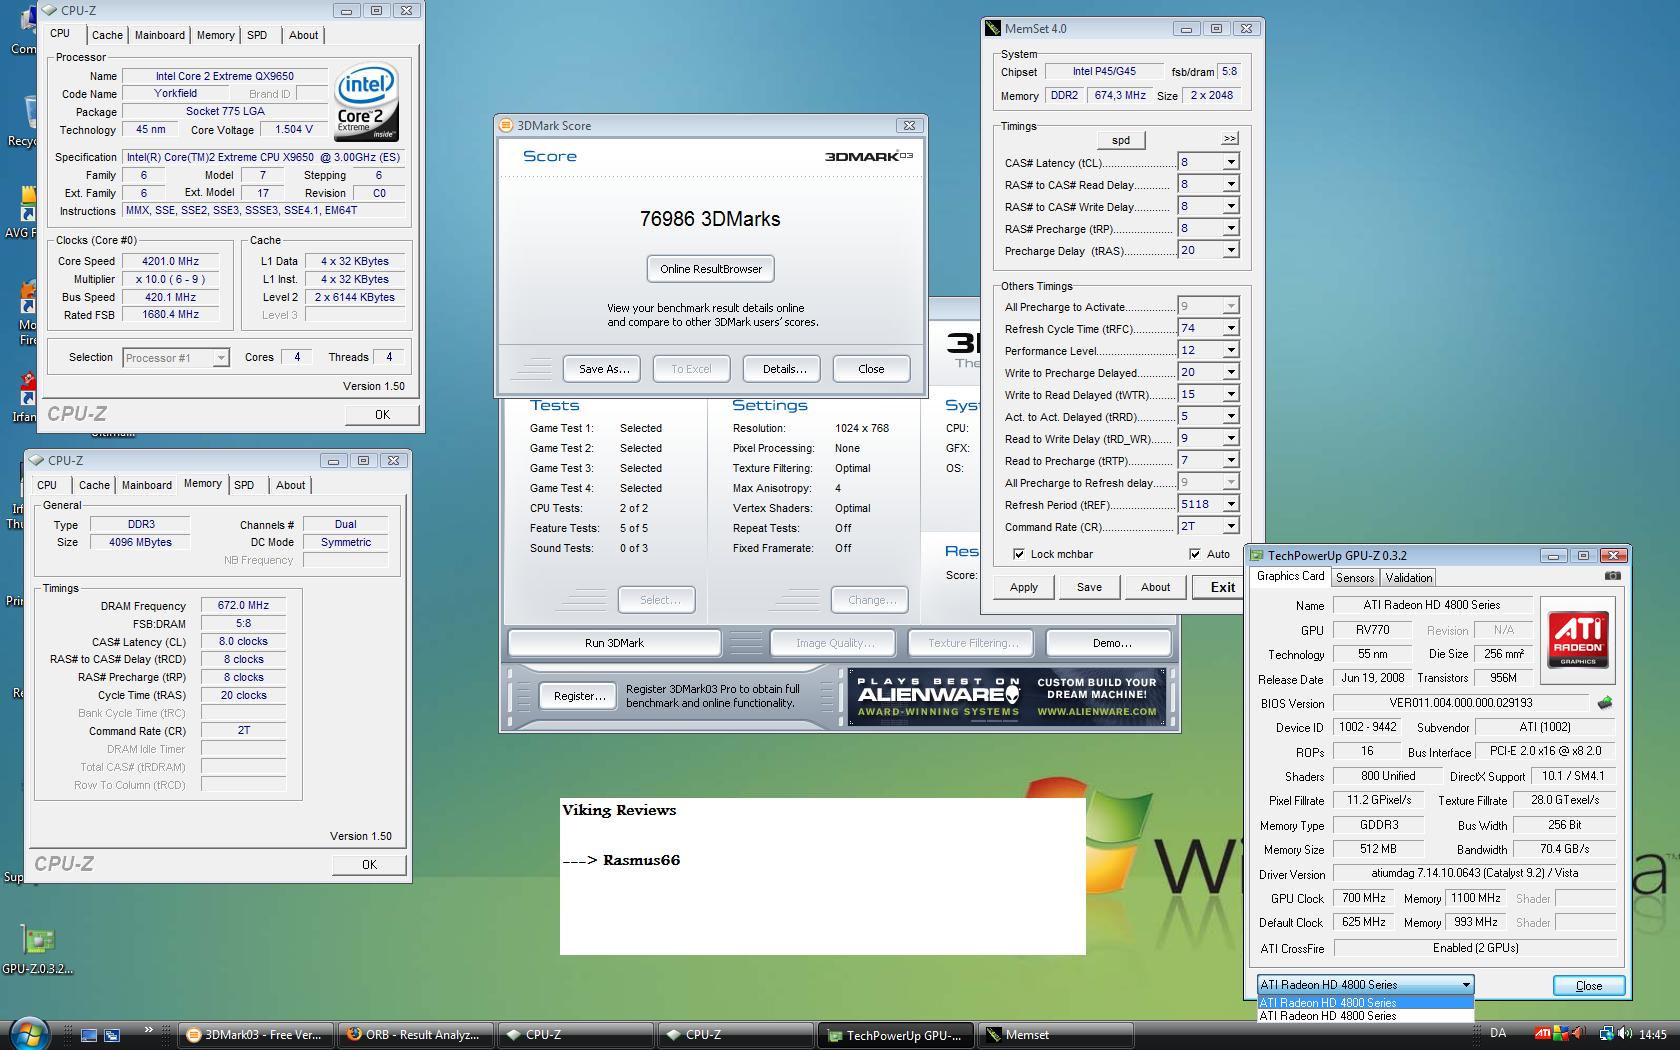Click Windows security shield tray icon
The image size is (1680, 1050).
pos(1561,1035)
